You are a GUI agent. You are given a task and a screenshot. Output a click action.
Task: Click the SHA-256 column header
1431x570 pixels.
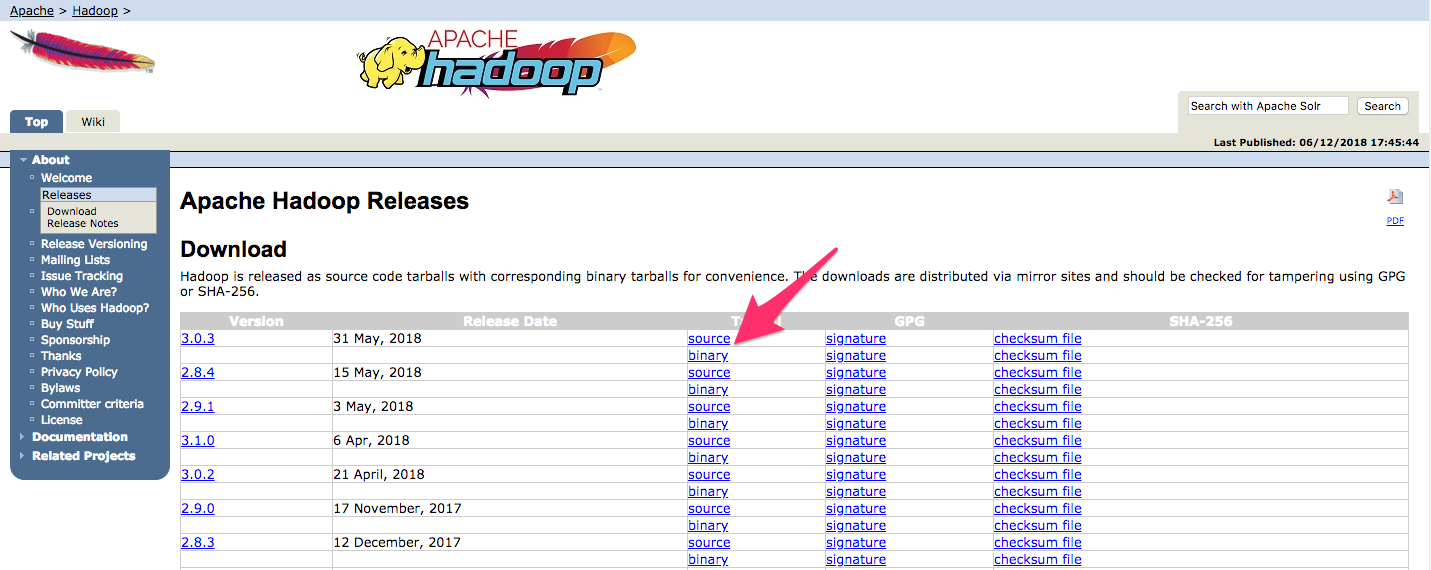1200,321
